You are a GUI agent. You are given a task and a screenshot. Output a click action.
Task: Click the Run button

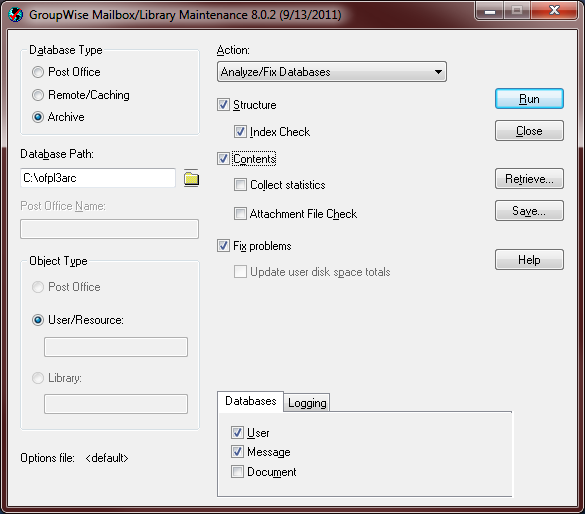tap(529, 99)
